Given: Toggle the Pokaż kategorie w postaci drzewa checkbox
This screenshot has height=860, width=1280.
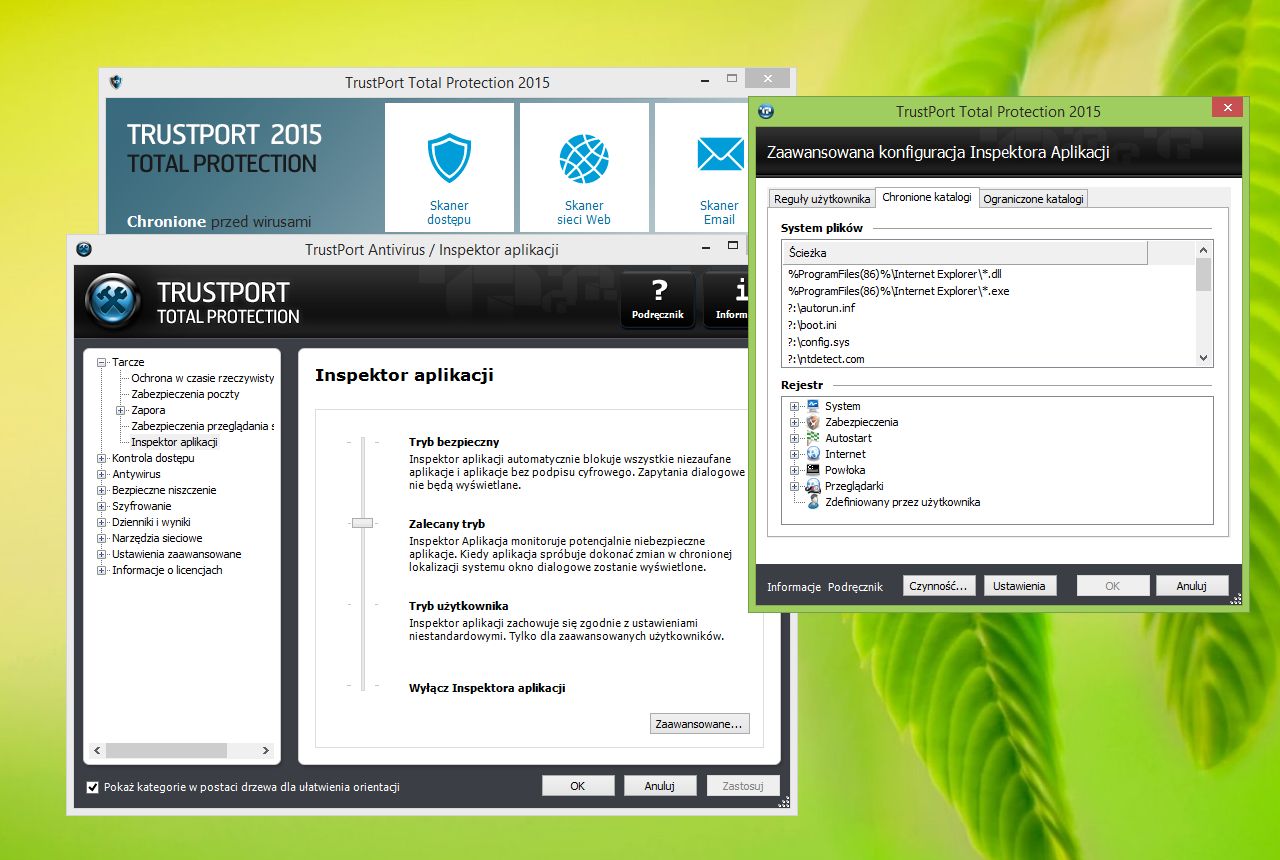Looking at the screenshot, I should [93, 787].
